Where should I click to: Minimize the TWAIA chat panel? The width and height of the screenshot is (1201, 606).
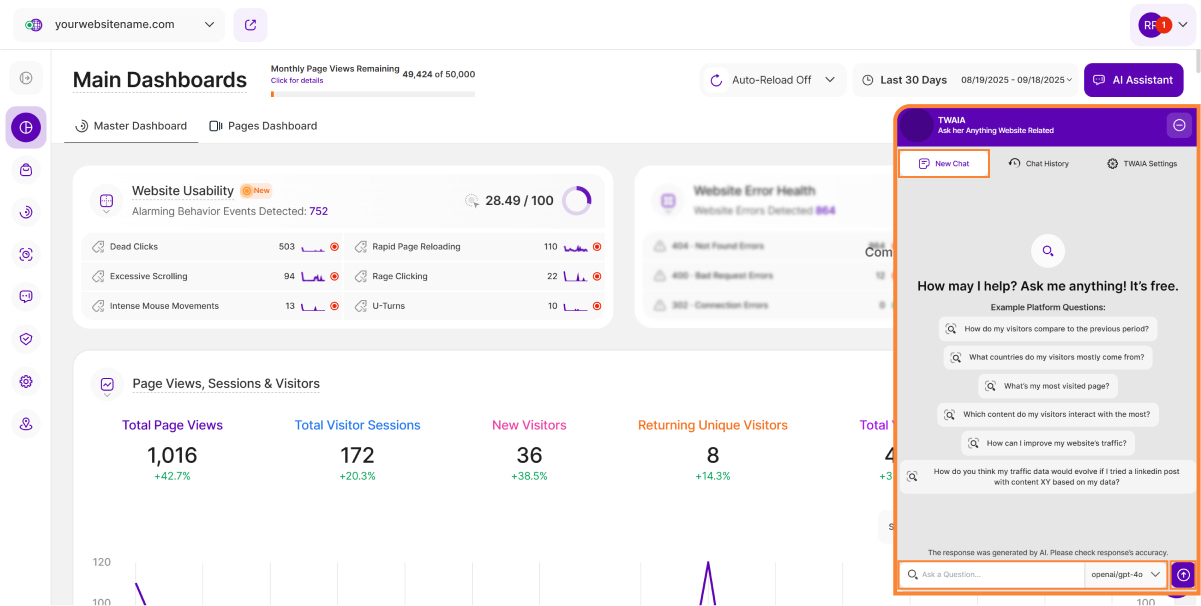1179,125
